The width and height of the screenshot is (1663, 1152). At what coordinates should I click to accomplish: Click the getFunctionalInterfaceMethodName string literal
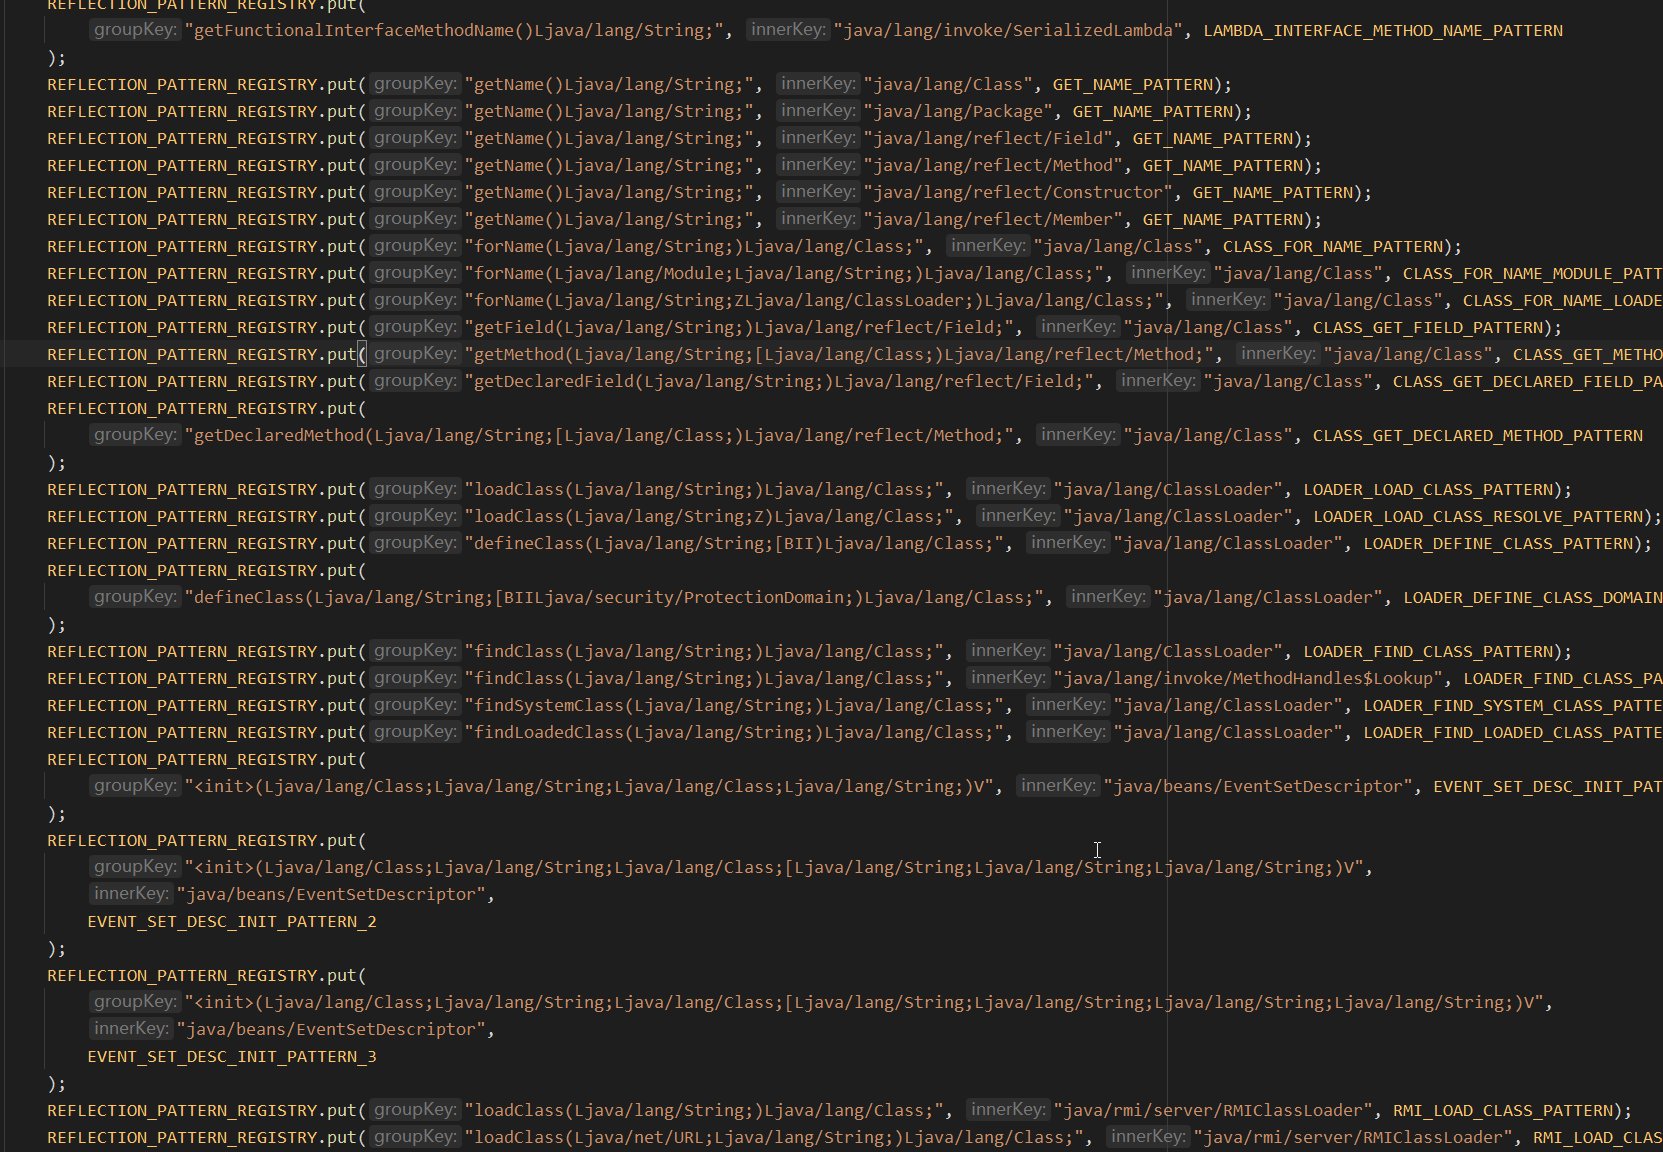tap(454, 31)
